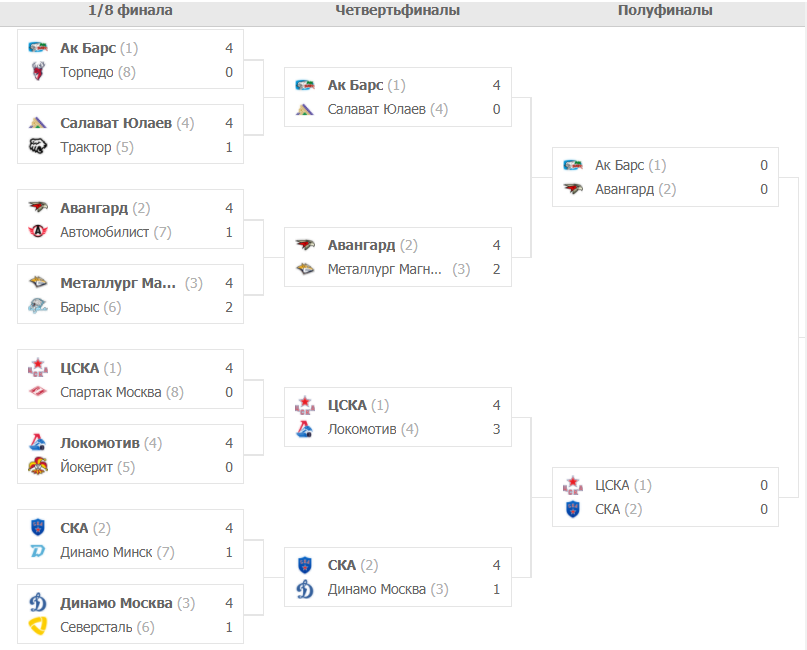Click Jokerit logo beside Йокерит (5)
The width and height of the screenshot is (807, 650).
tap(38, 467)
